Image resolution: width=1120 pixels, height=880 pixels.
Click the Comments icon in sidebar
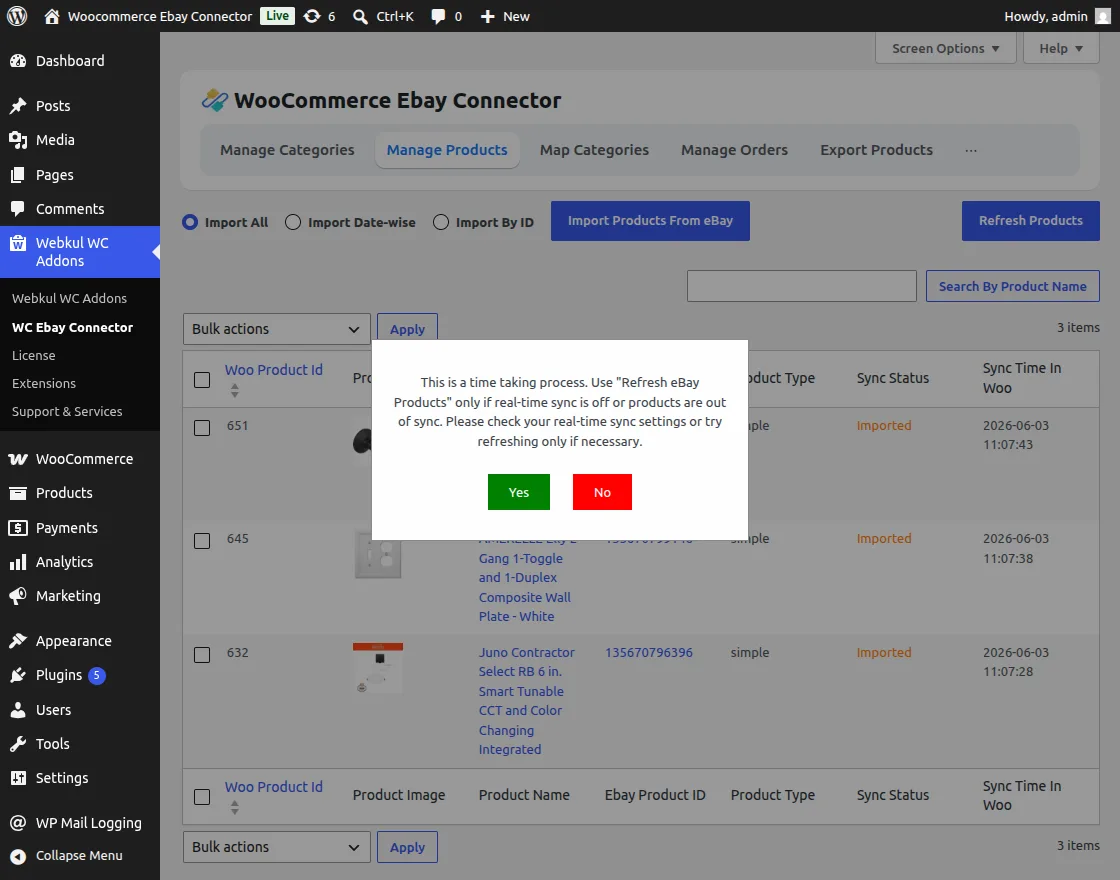coord(18,209)
